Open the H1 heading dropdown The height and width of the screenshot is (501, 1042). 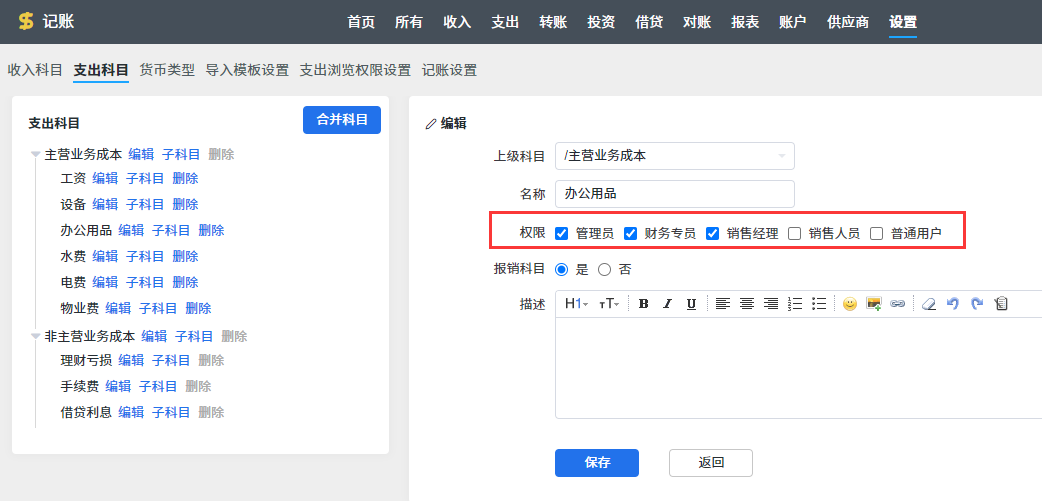[x=576, y=304]
